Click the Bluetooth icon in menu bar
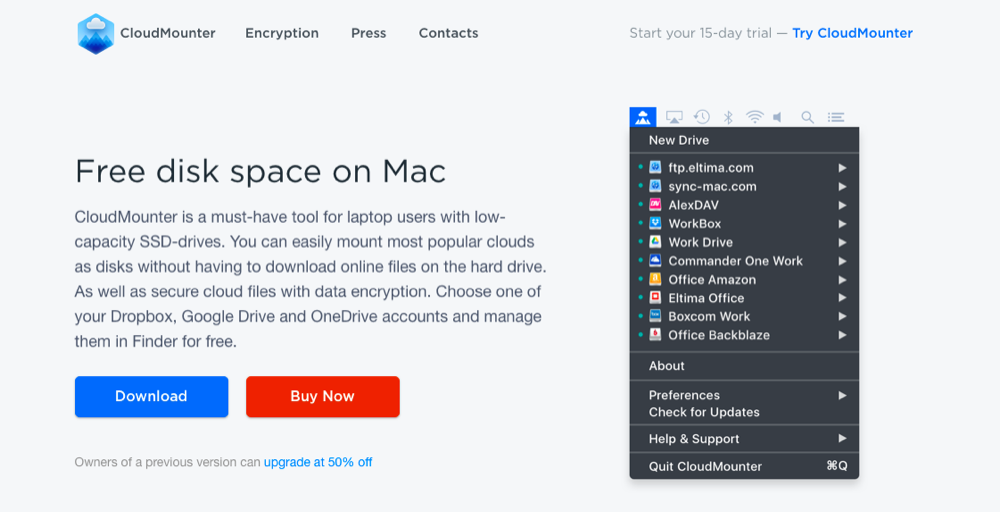The image size is (1000, 512). 728,117
